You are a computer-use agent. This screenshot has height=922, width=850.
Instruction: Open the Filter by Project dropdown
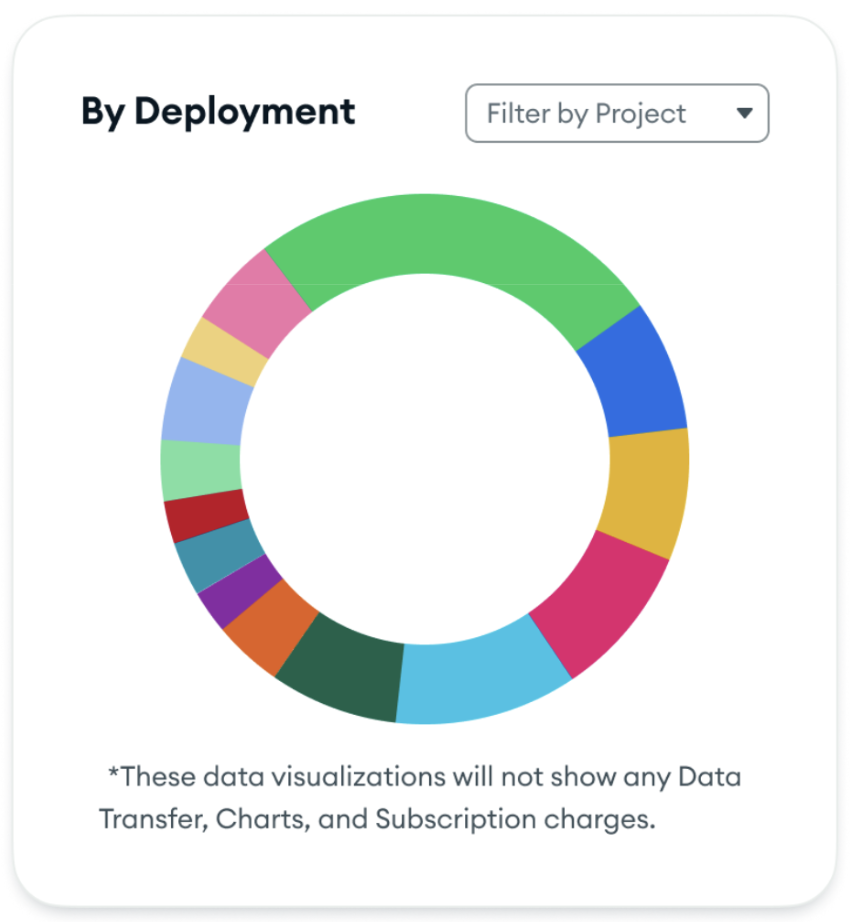click(x=615, y=114)
